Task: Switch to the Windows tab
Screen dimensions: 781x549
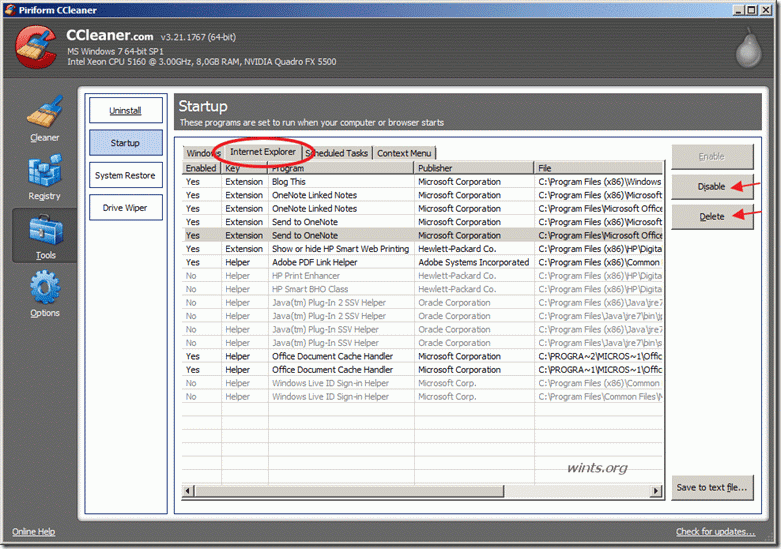Action: click(x=202, y=153)
